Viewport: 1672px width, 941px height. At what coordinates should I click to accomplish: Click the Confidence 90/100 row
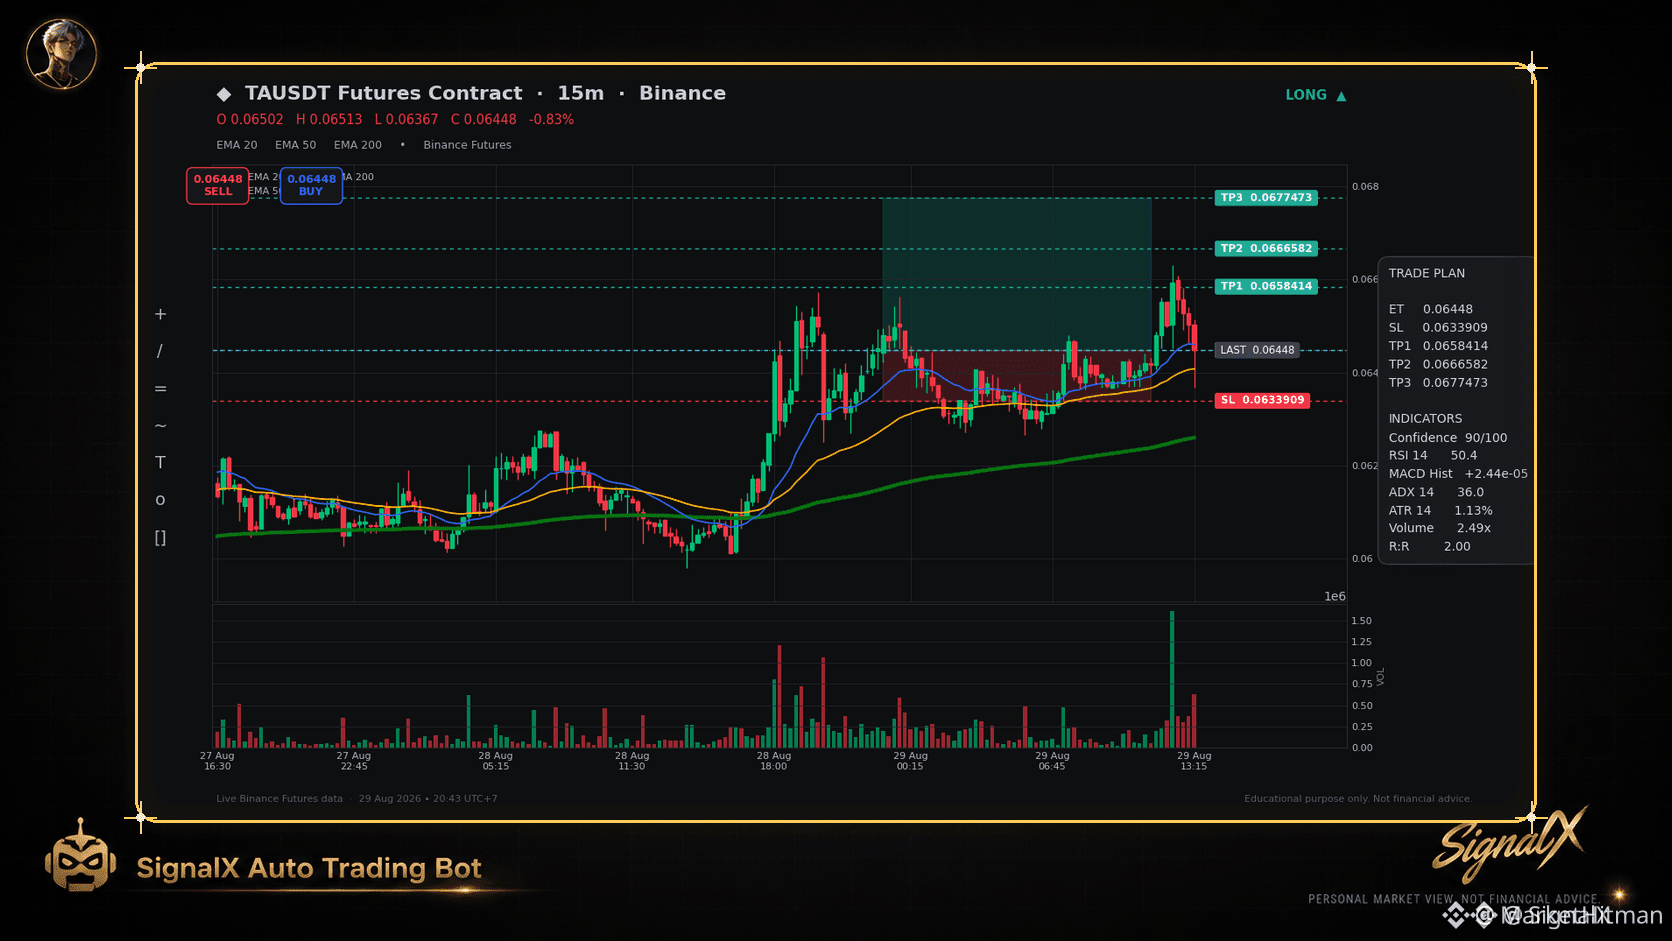1447,438
